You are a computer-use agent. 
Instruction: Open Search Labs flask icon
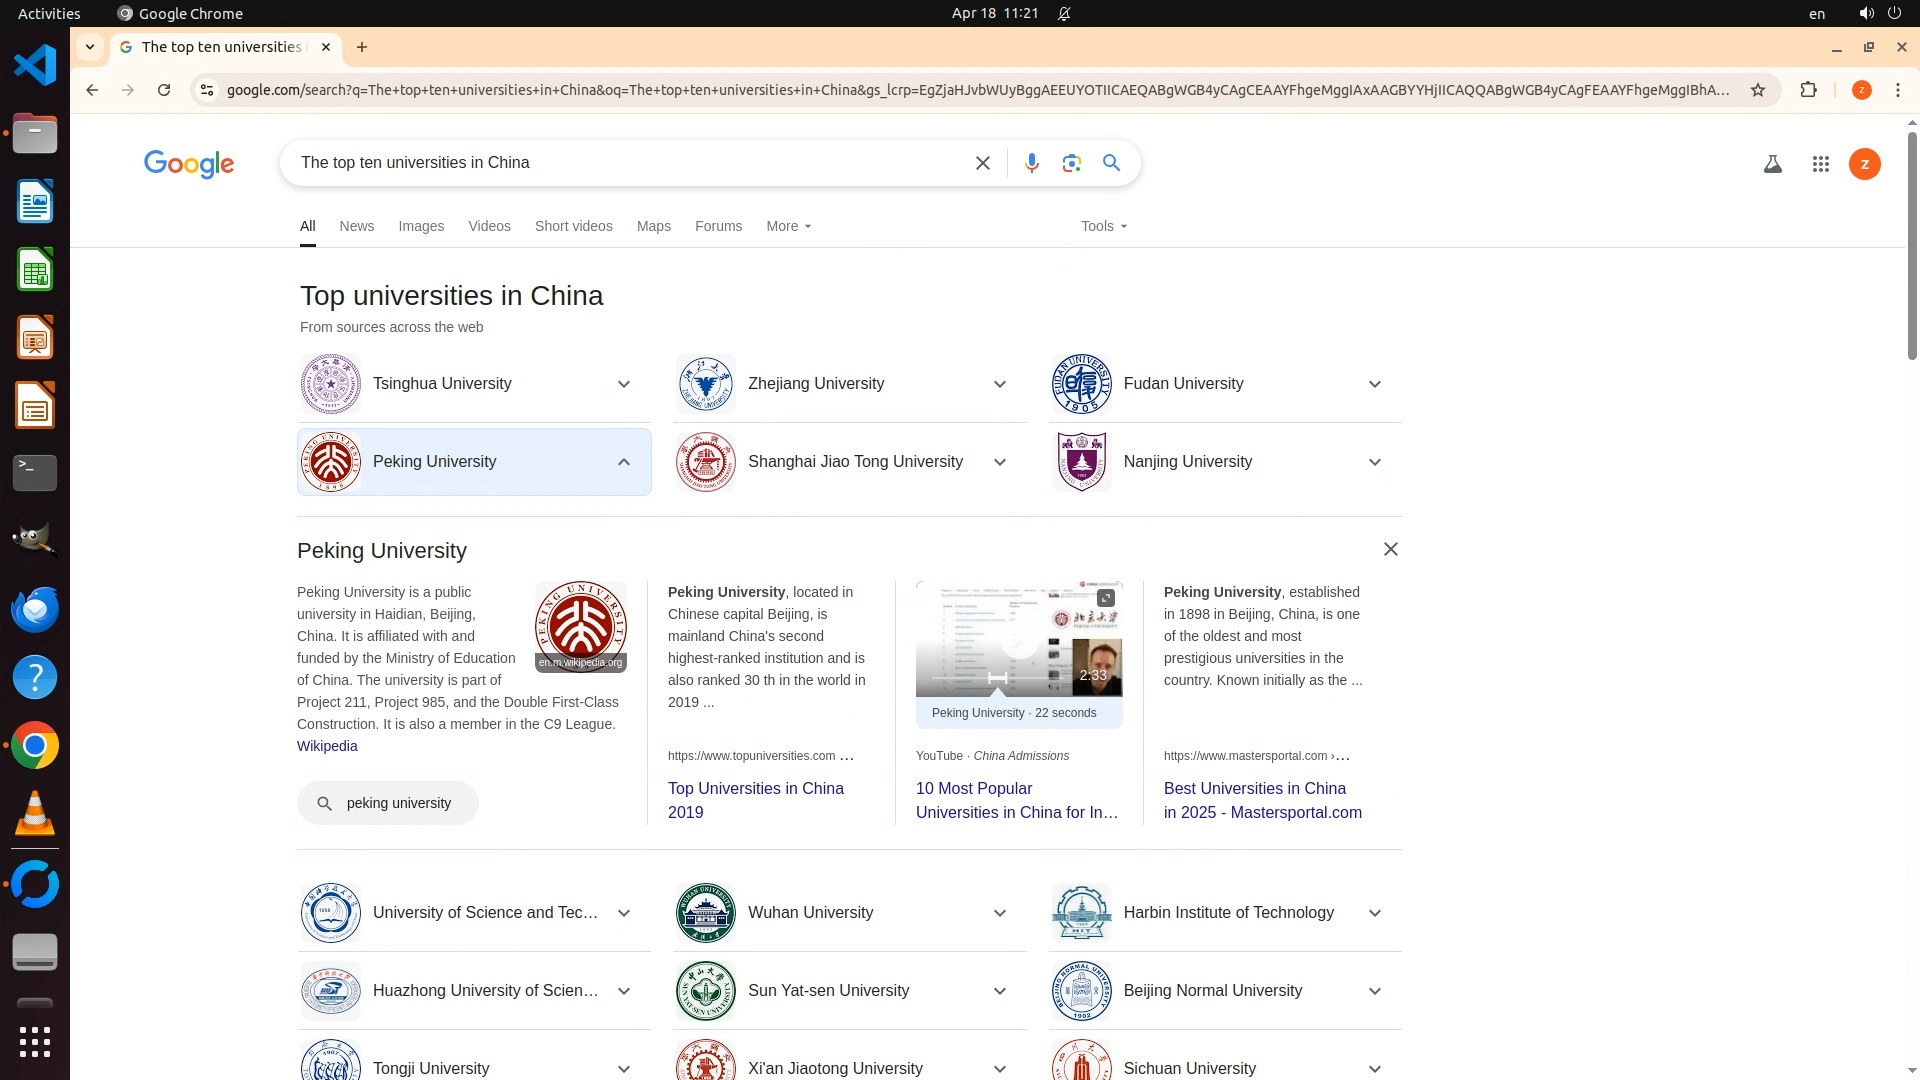click(1772, 164)
